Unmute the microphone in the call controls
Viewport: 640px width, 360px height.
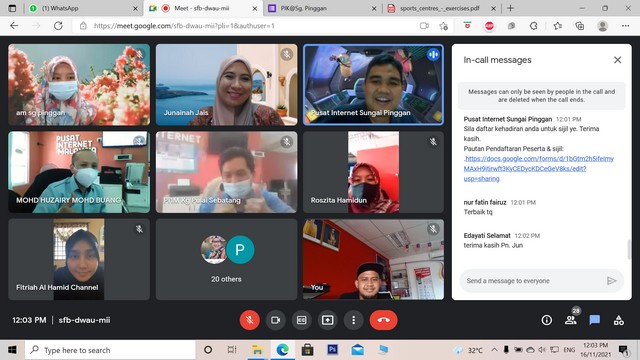pyautogui.click(x=249, y=320)
